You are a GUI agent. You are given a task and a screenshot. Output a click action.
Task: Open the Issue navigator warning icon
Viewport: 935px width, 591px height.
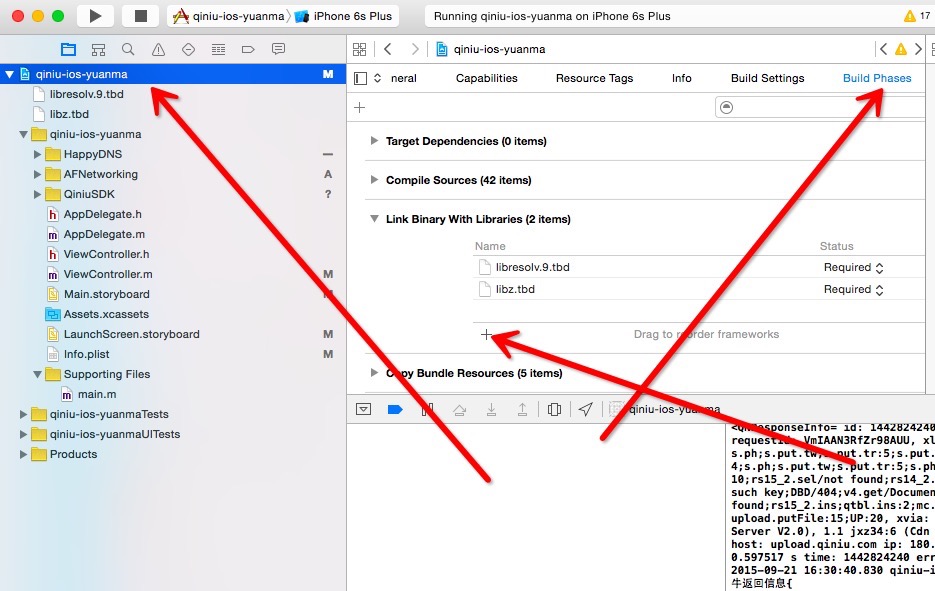click(158, 49)
